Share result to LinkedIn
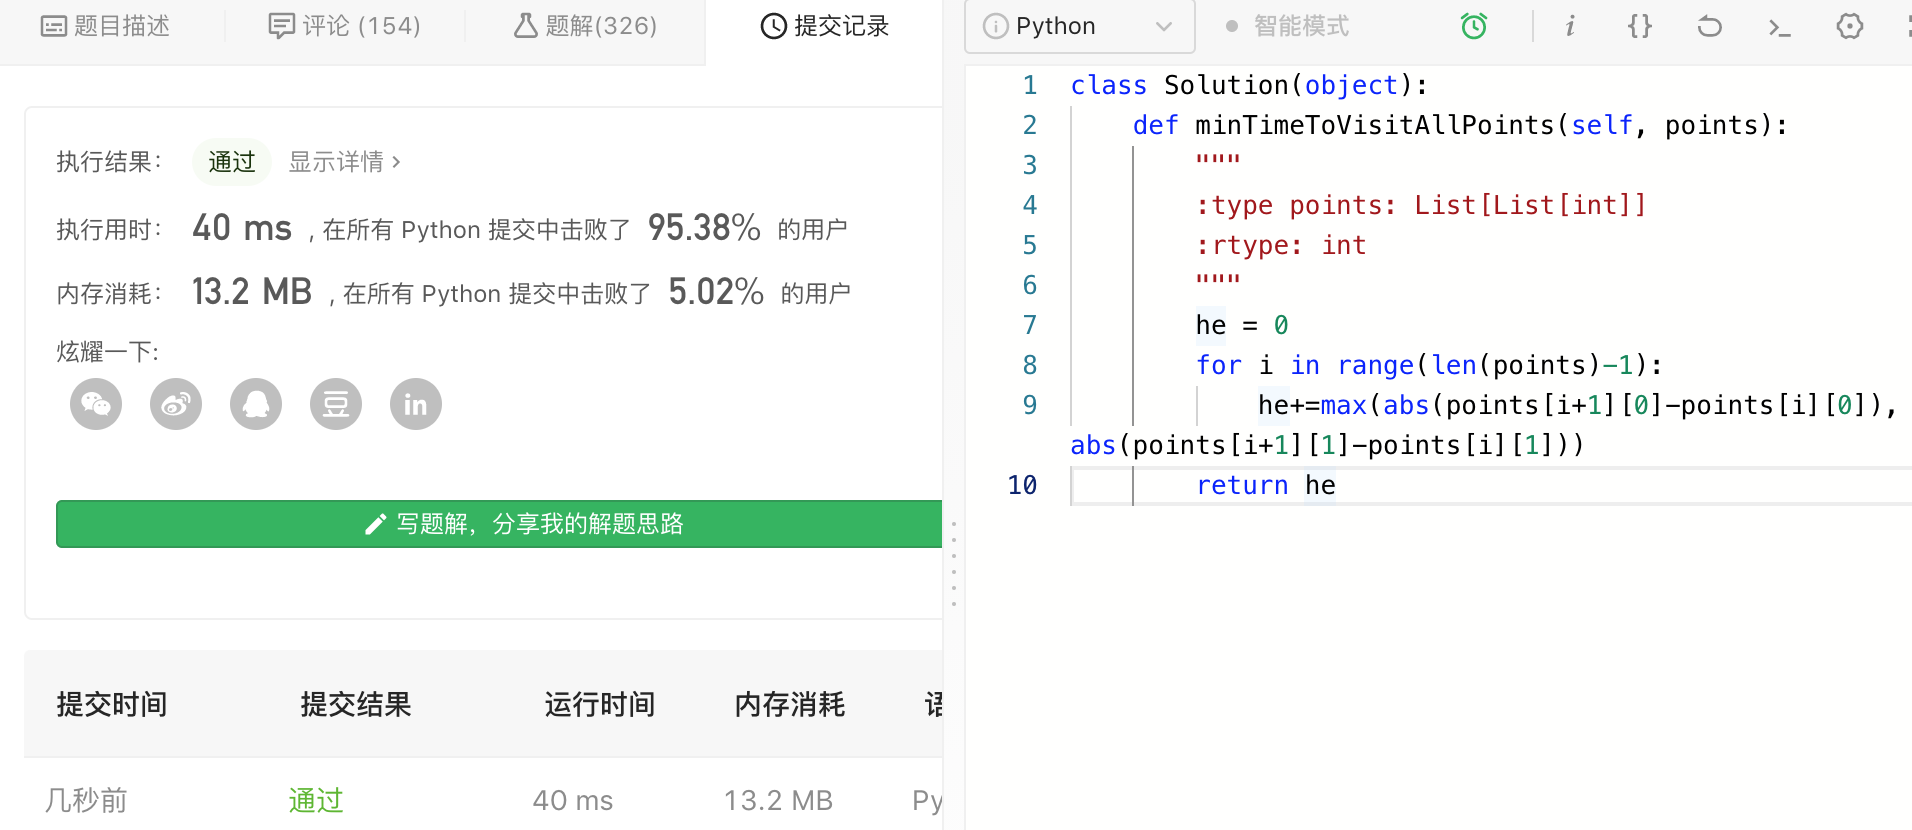The width and height of the screenshot is (1912, 830). (416, 404)
